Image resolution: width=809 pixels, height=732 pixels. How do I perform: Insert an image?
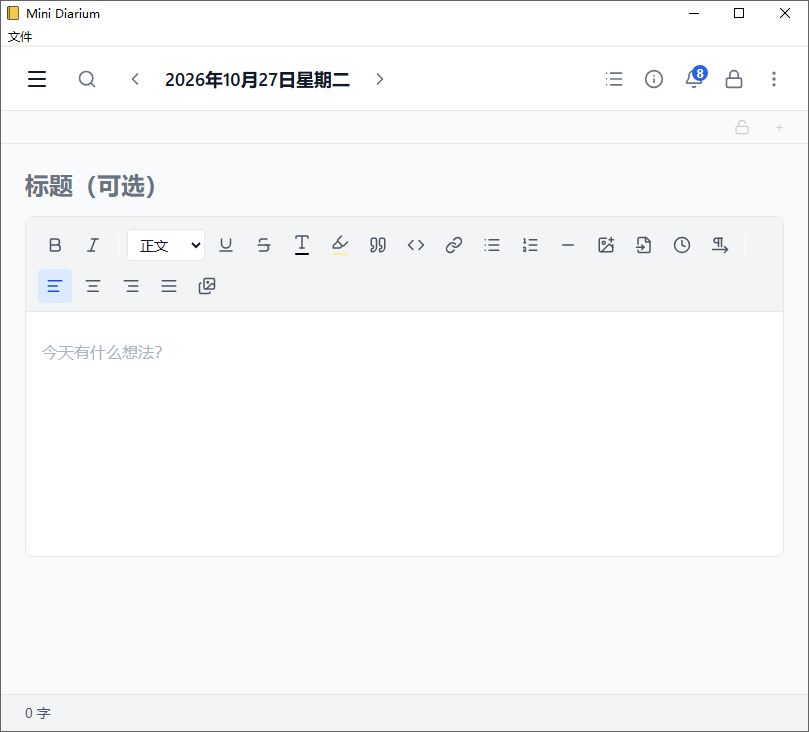click(606, 245)
